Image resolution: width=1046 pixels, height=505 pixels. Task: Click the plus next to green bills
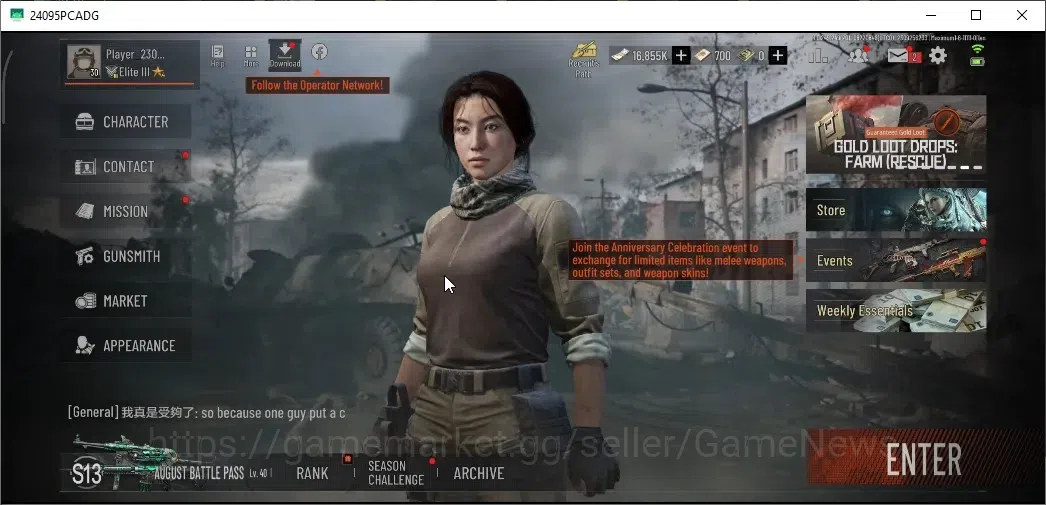click(778, 55)
